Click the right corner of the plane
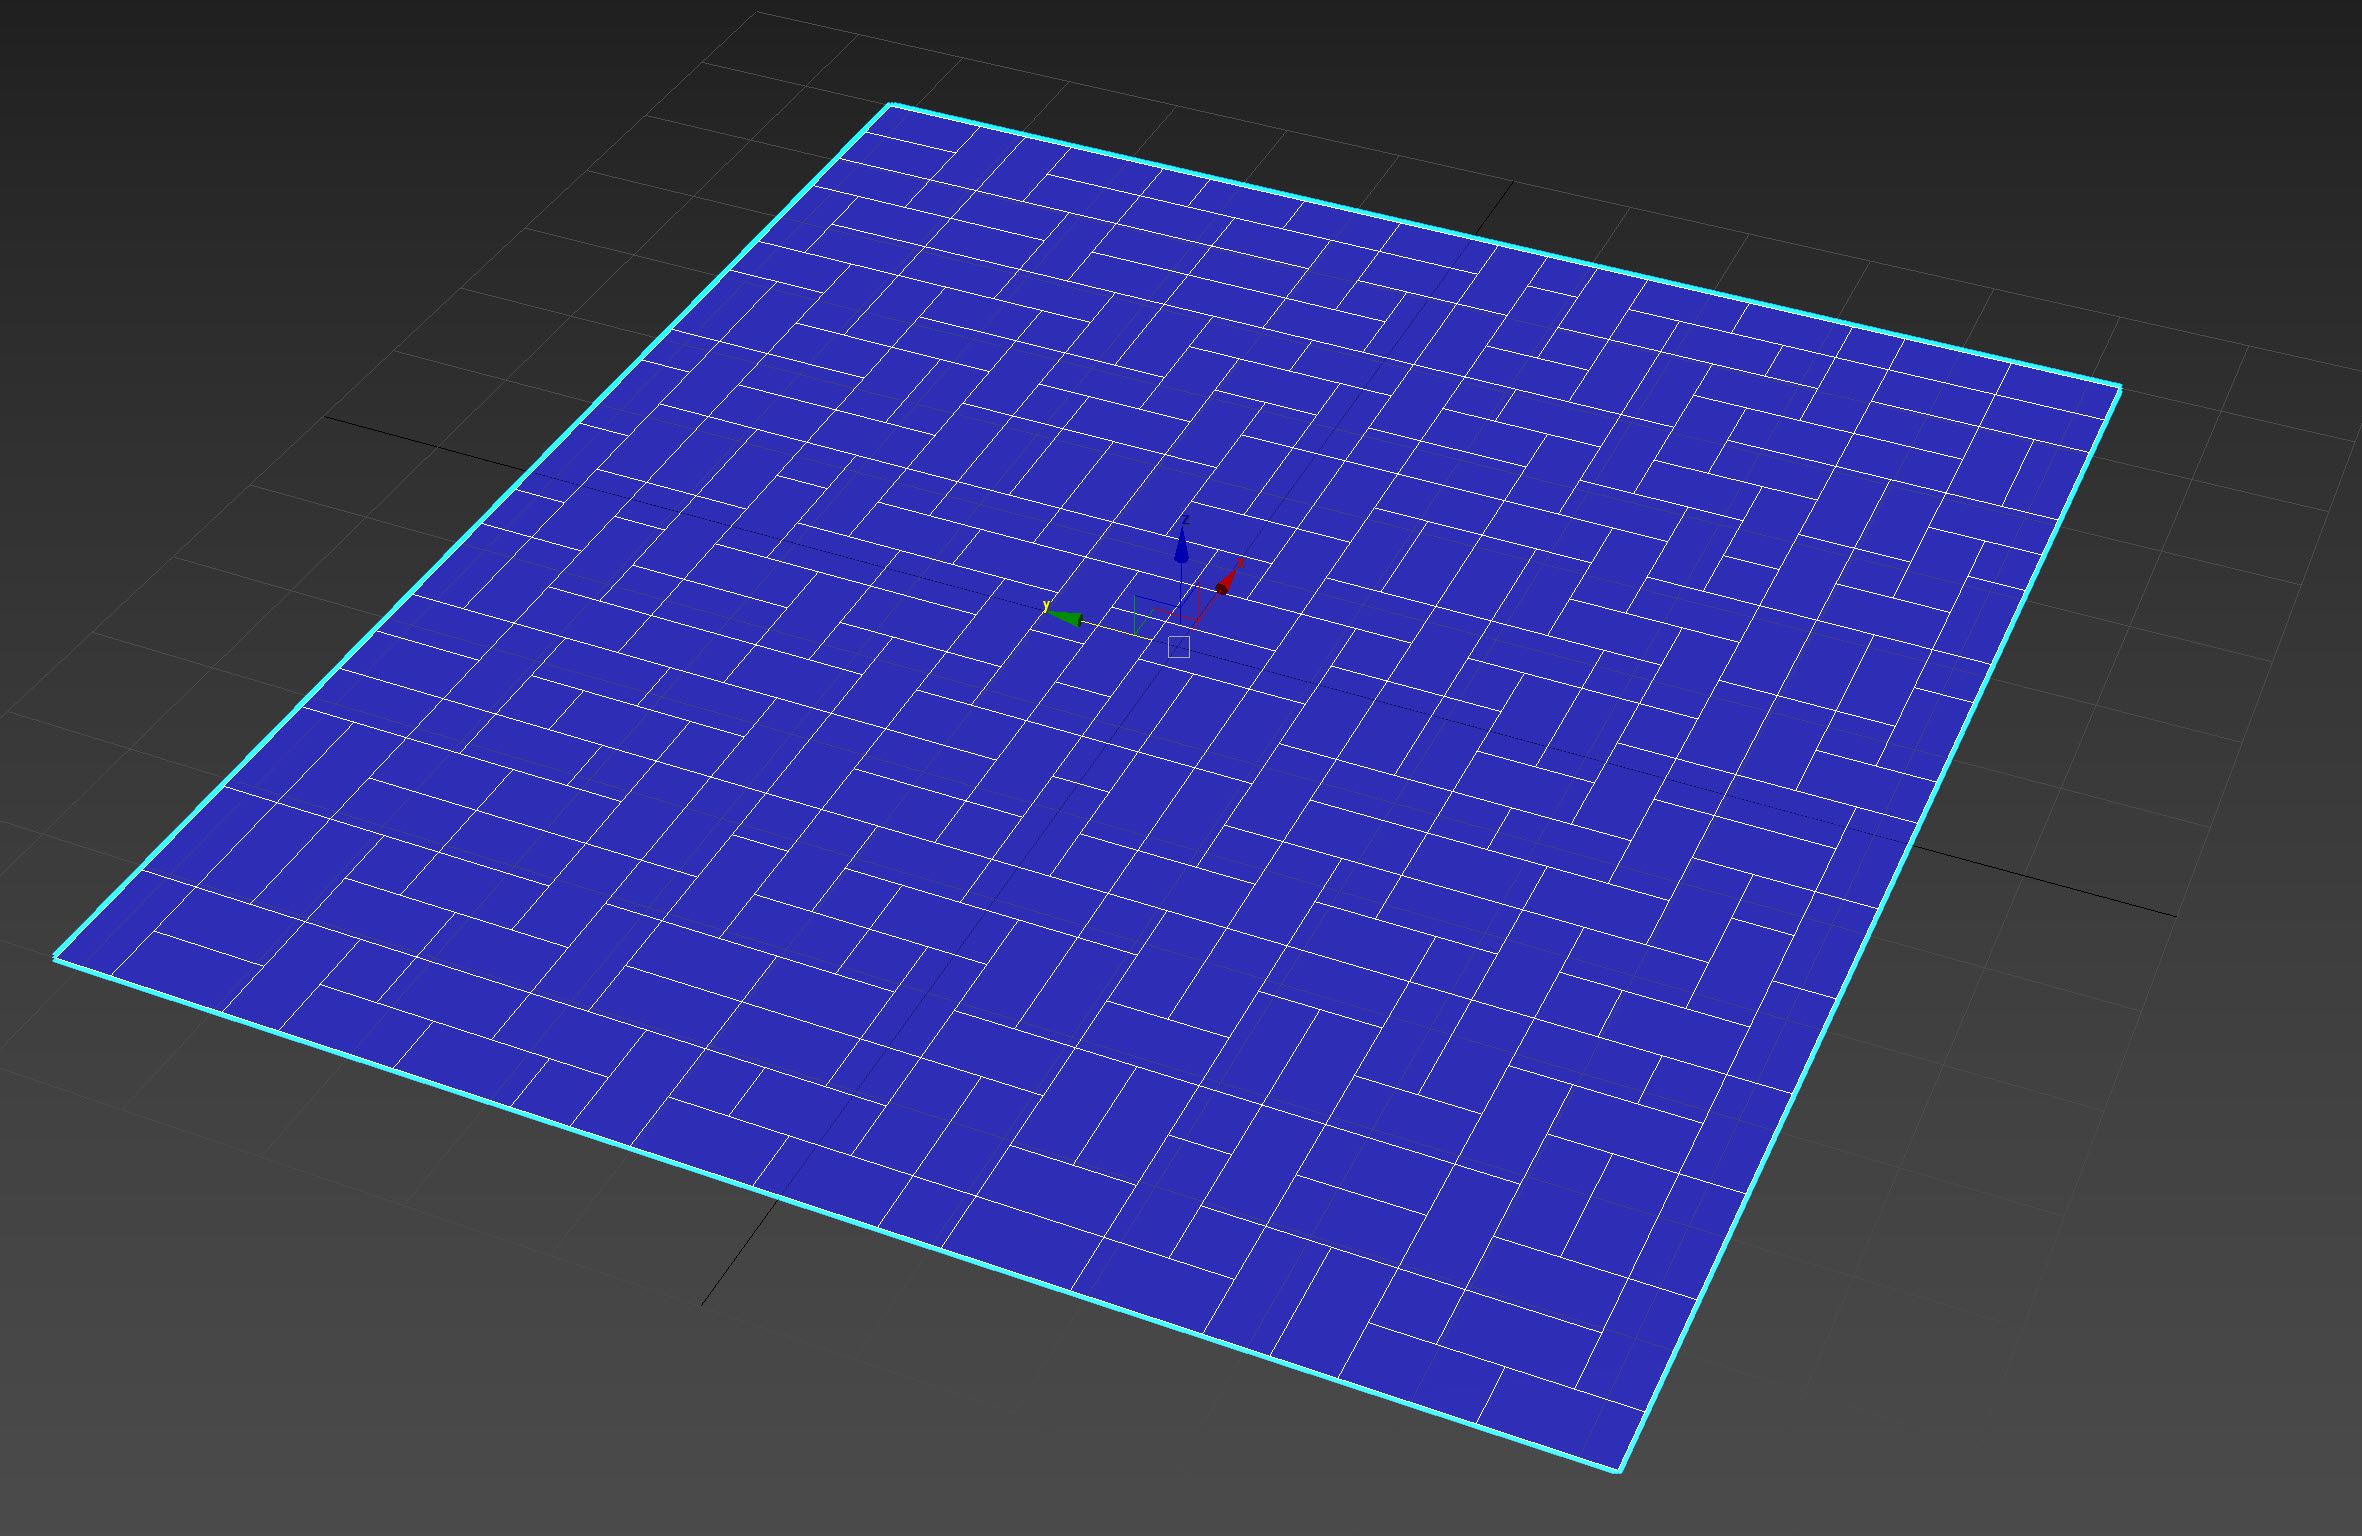Screen dimensions: 2362x1536 (x=2119, y=388)
